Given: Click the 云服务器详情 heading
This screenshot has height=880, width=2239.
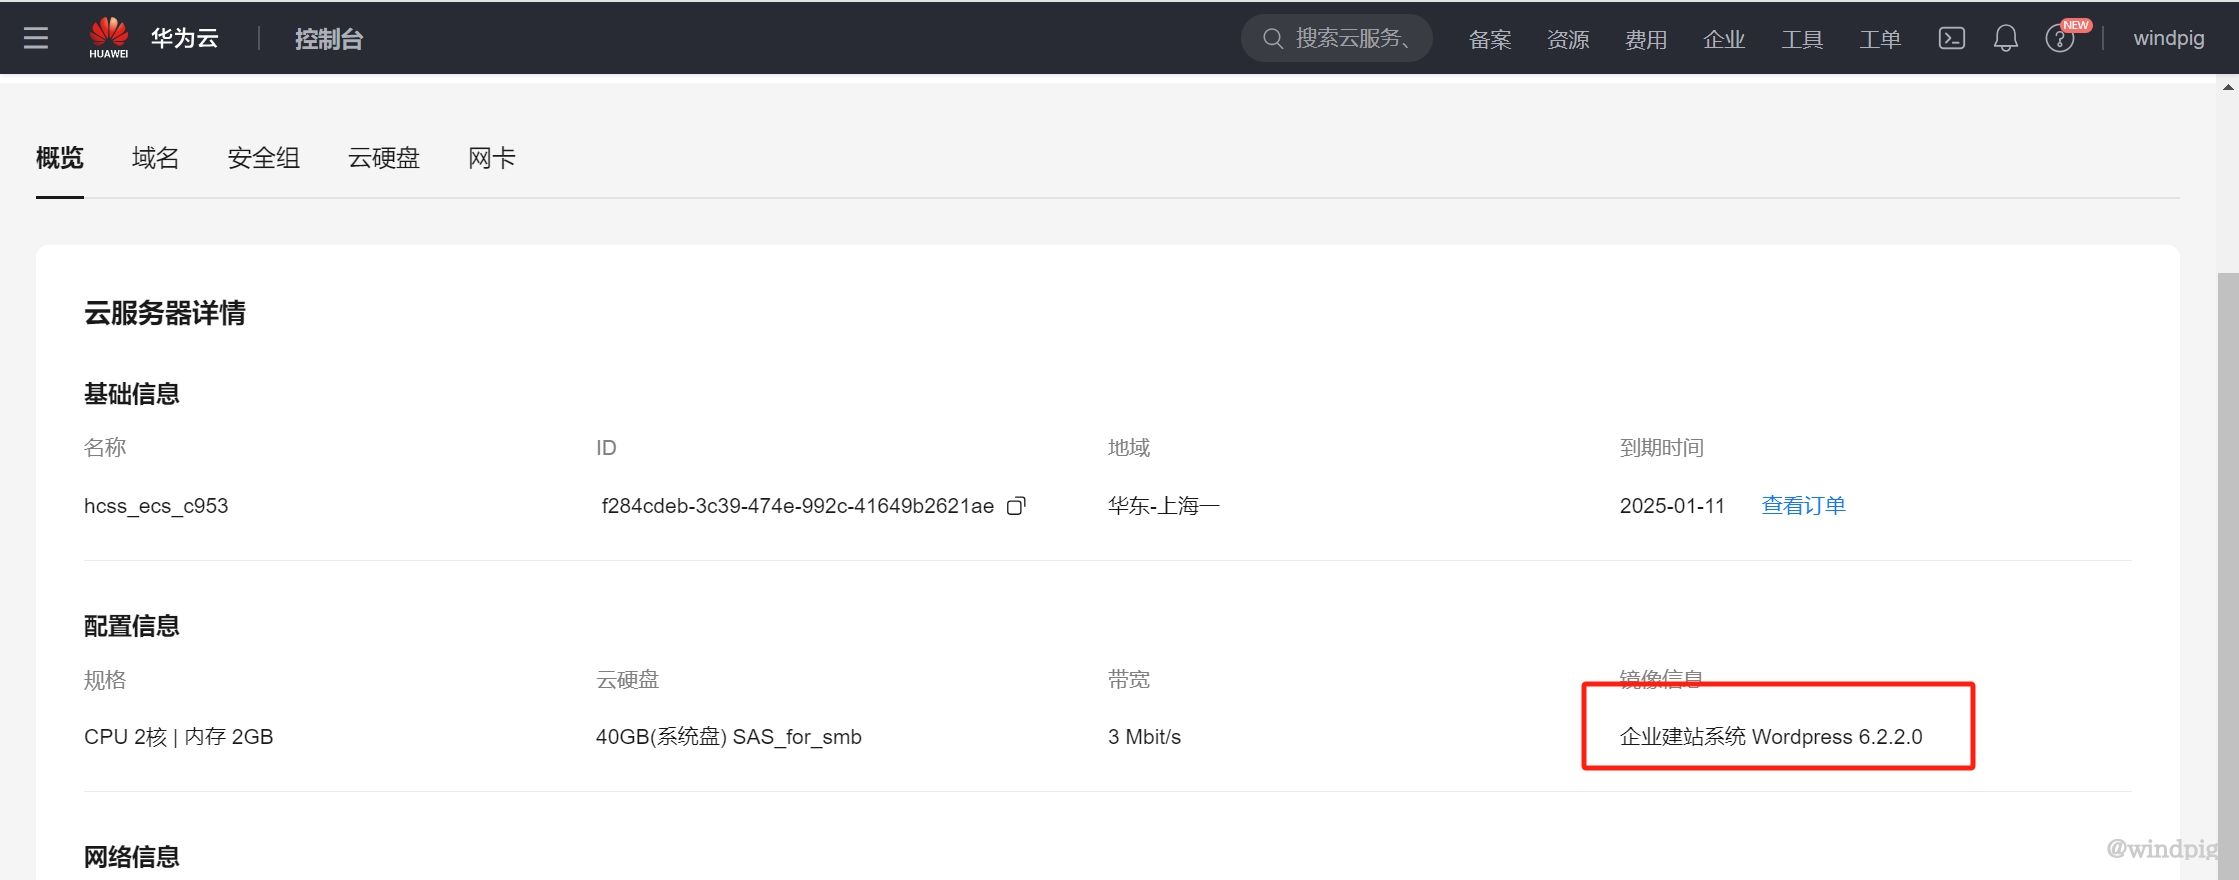Looking at the screenshot, I should click(164, 313).
